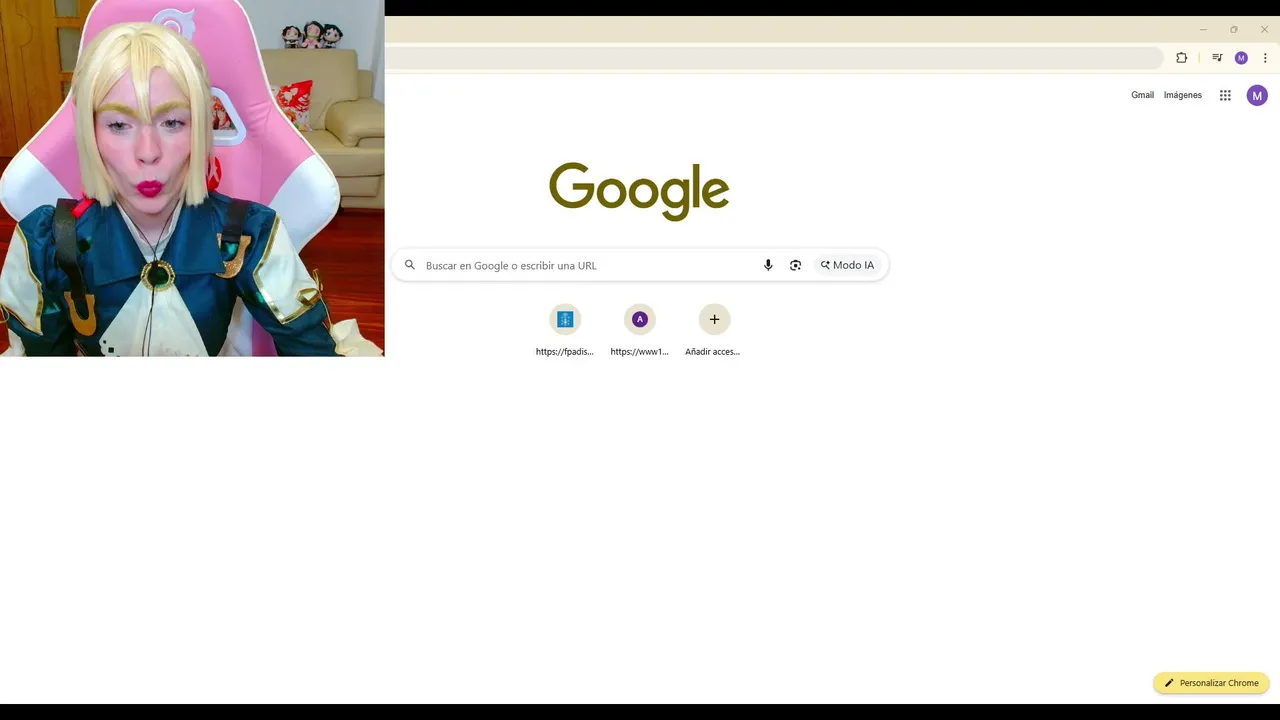The width and height of the screenshot is (1280, 720).
Task: Launch Modo IA search mode
Action: 848,265
